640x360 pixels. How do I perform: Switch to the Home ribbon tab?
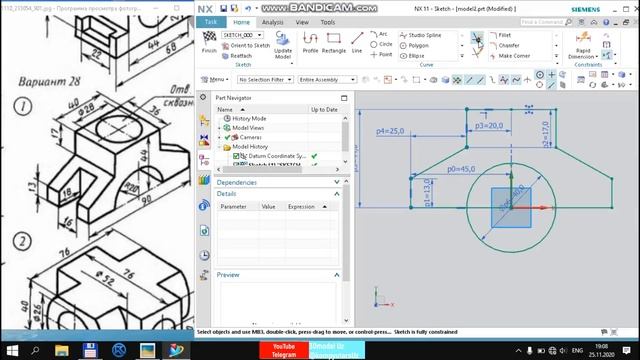point(241,22)
